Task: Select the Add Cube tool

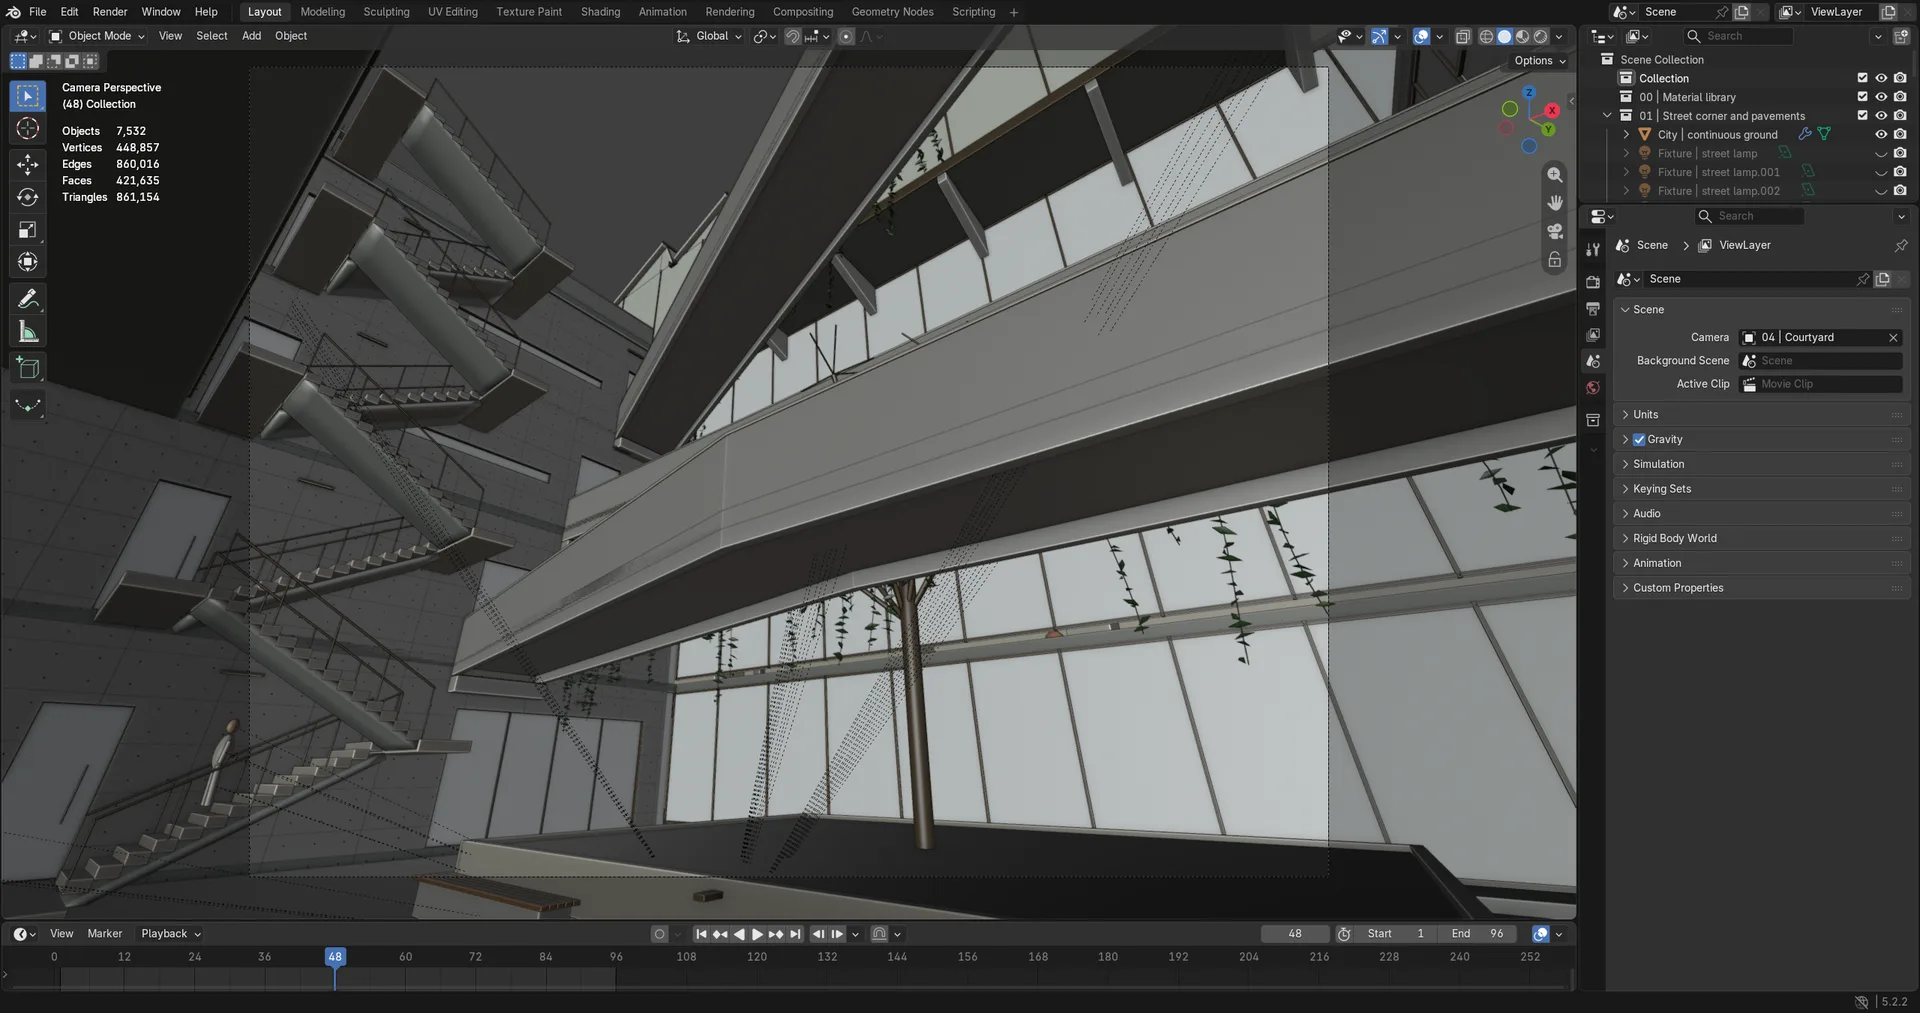Action: tap(28, 368)
